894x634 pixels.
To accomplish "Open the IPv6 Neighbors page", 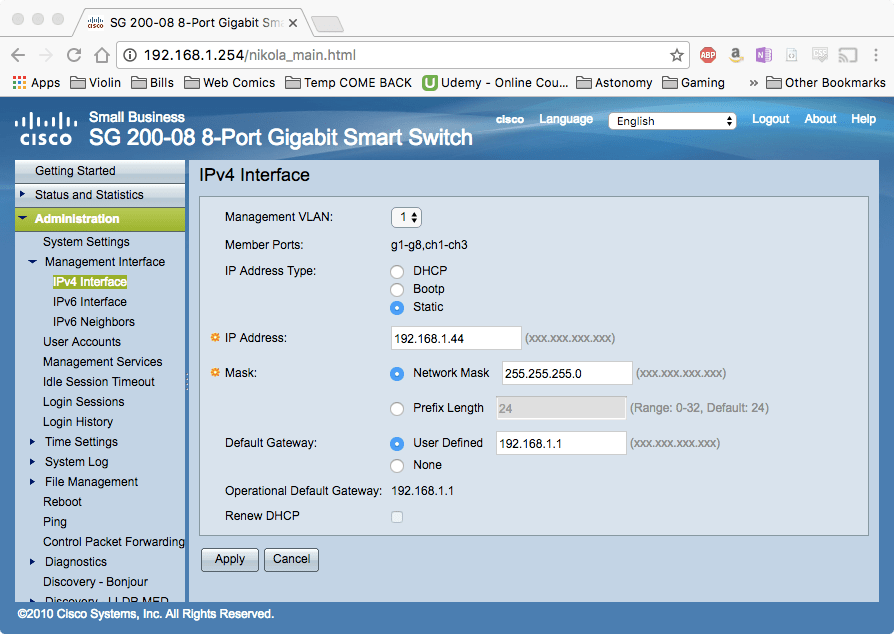I will (94, 322).
